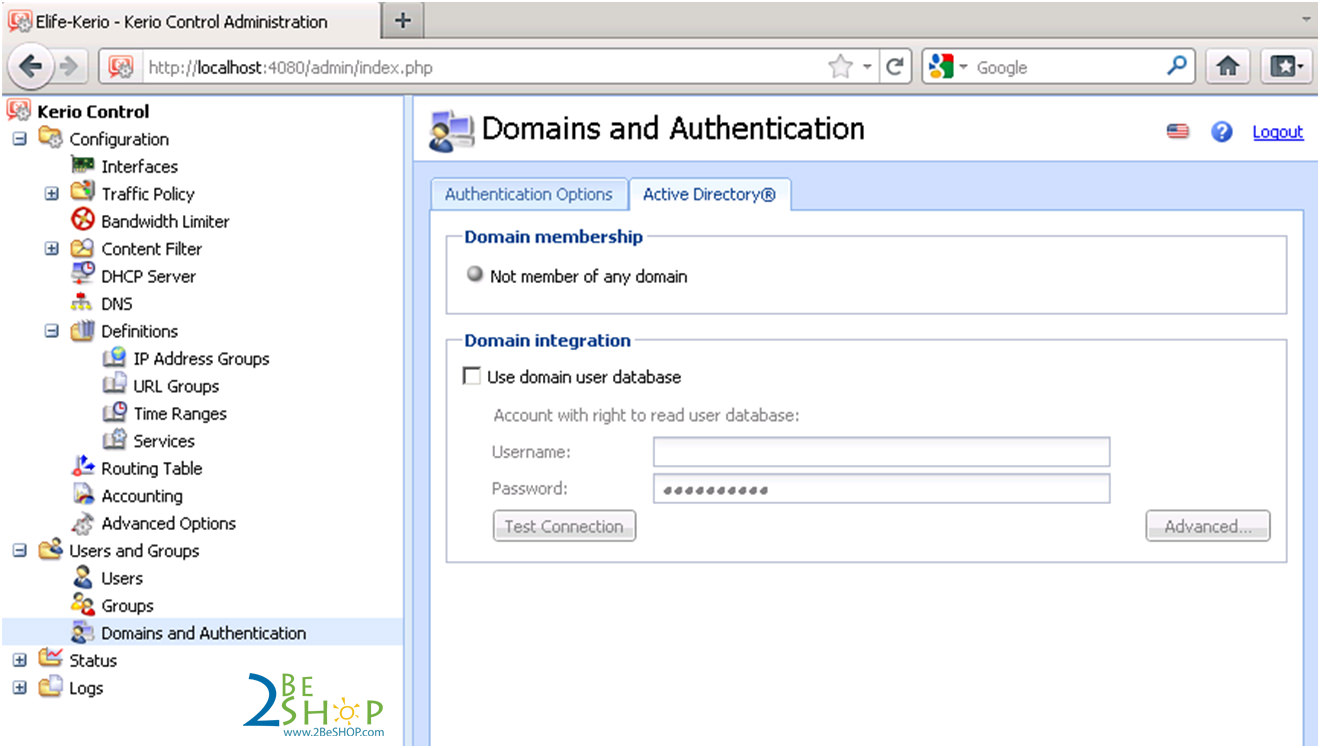This screenshot has width=1320, height=748.
Task: Collapse the Users and Groups node
Action: tap(19, 551)
